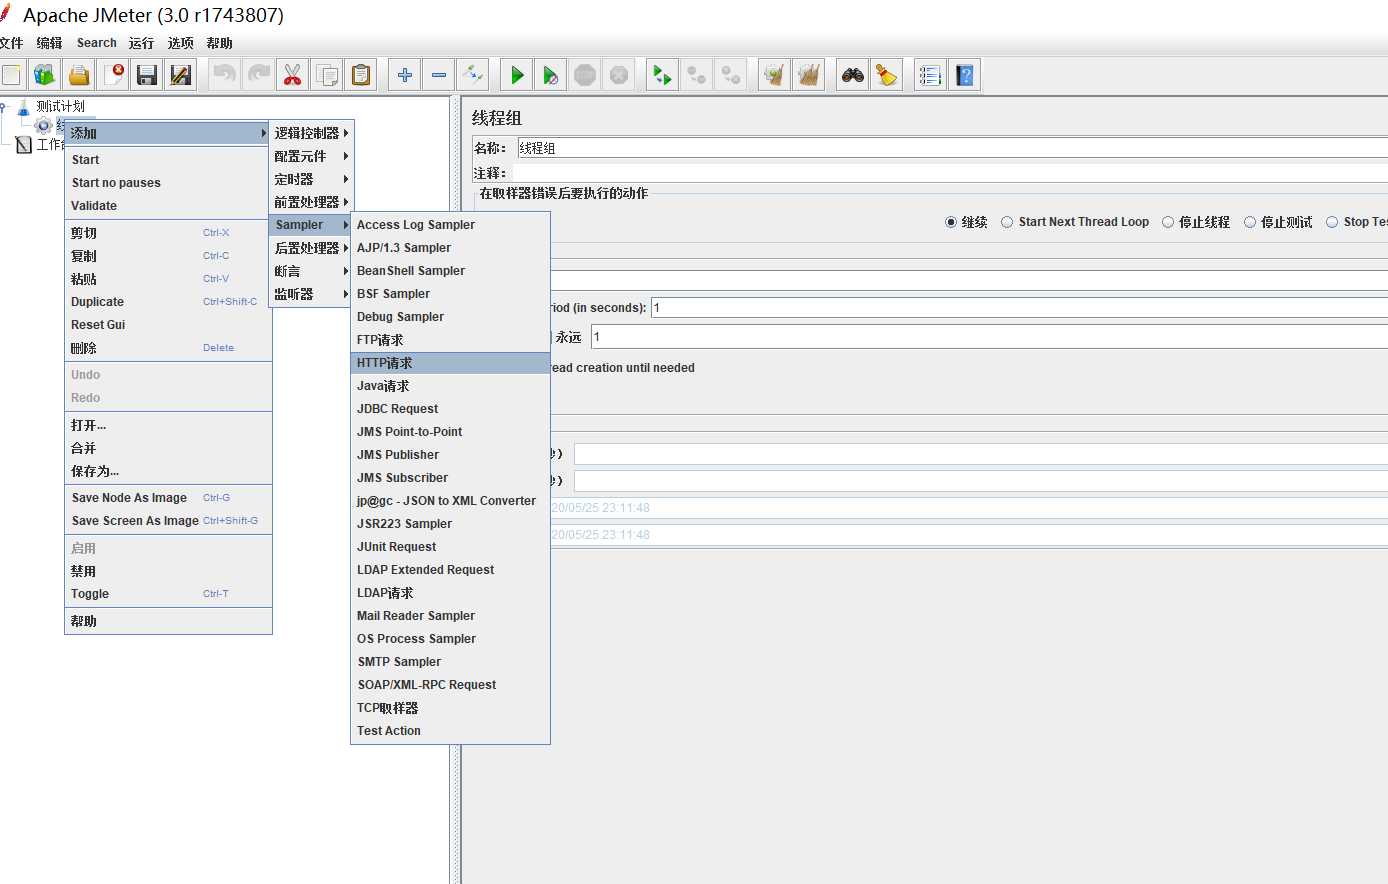Image resolution: width=1388 pixels, height=884 pixels.
Task: Select the 停止线程 radio button
Action: pos(1168,222)
